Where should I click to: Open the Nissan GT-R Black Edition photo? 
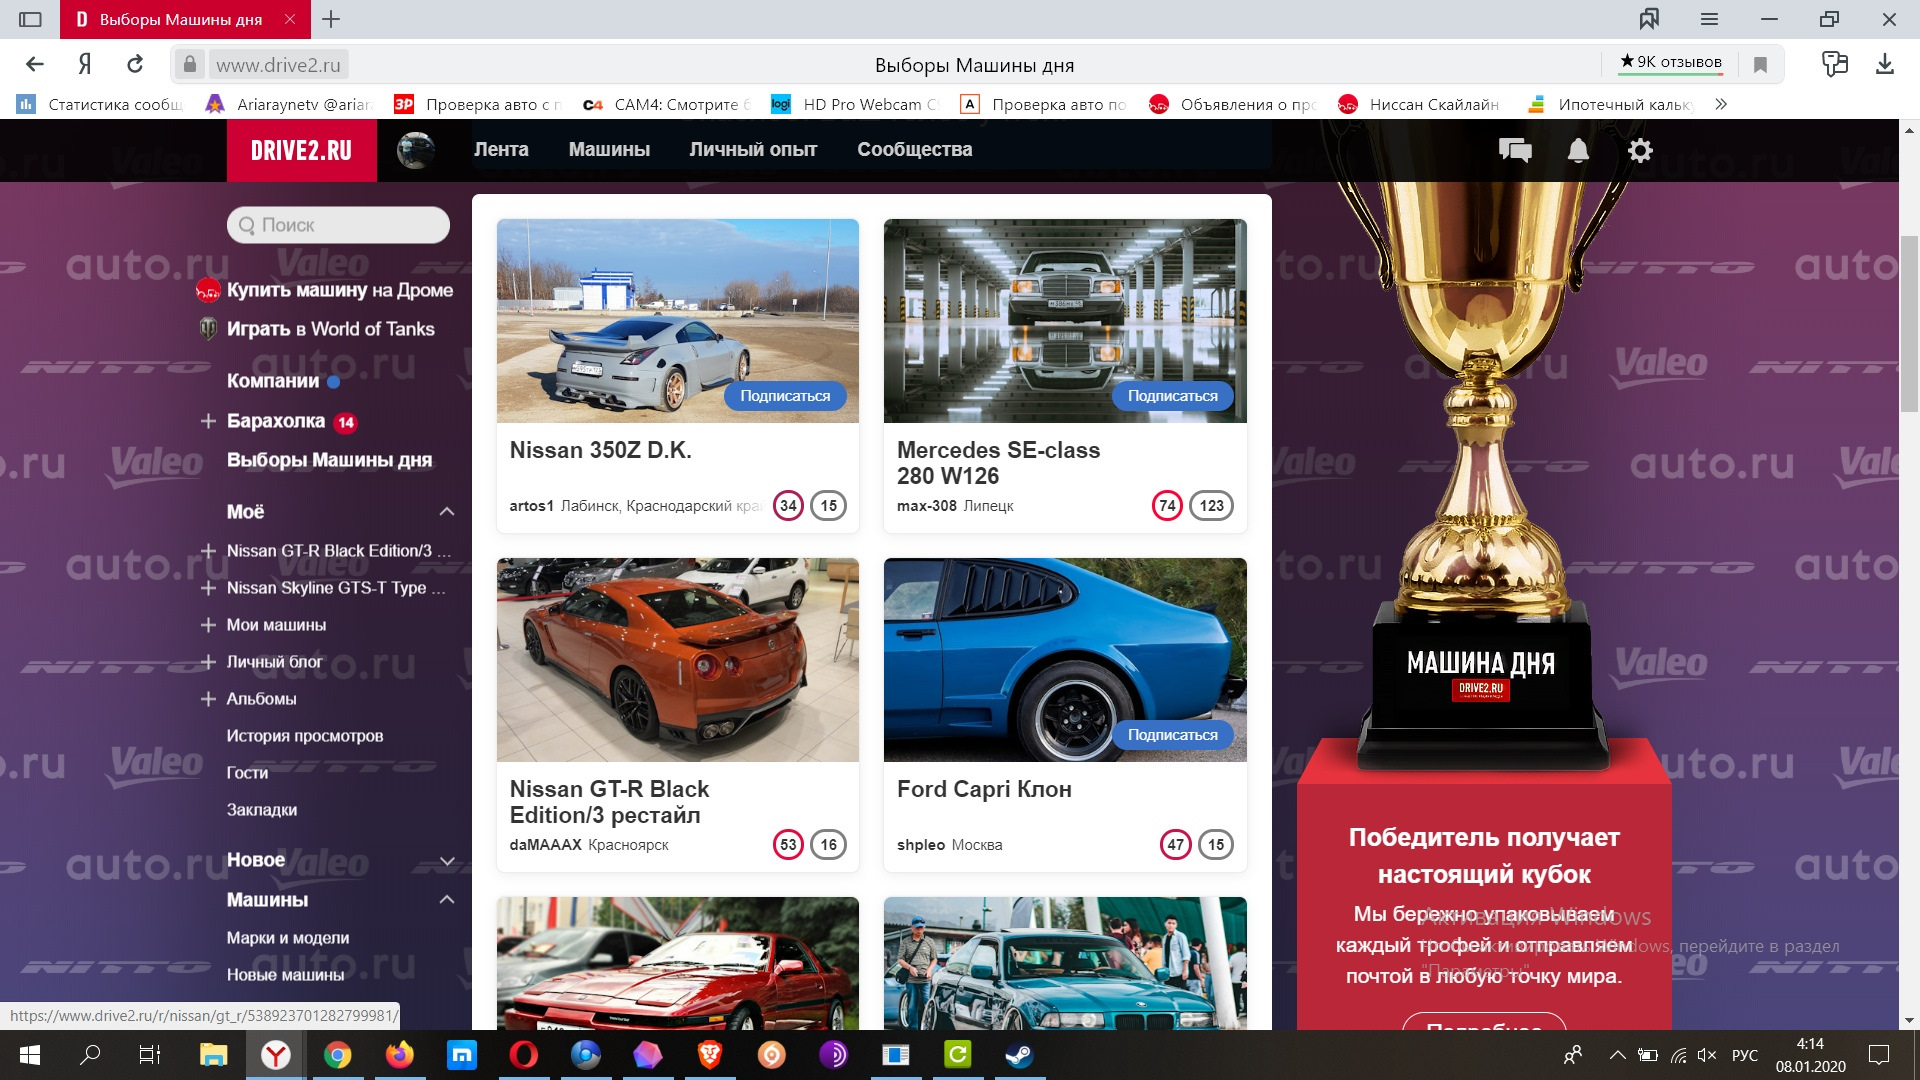pos(678,660)
